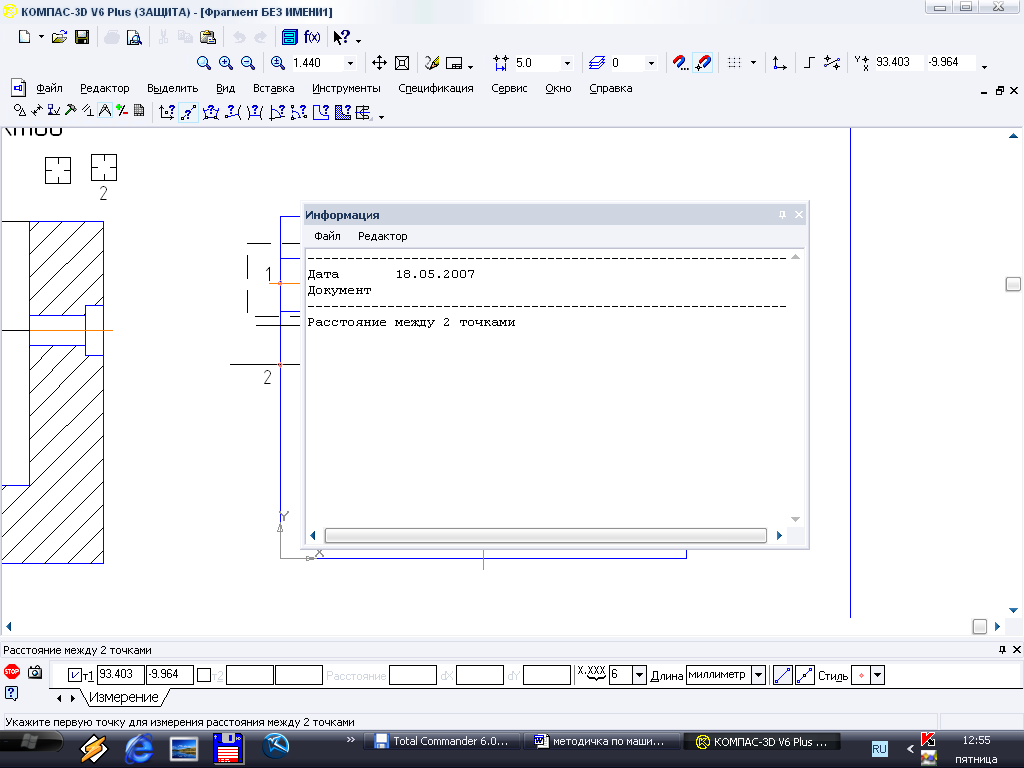
Task: Toggle the point coordinates measurement icon
Action: point(167,112)
